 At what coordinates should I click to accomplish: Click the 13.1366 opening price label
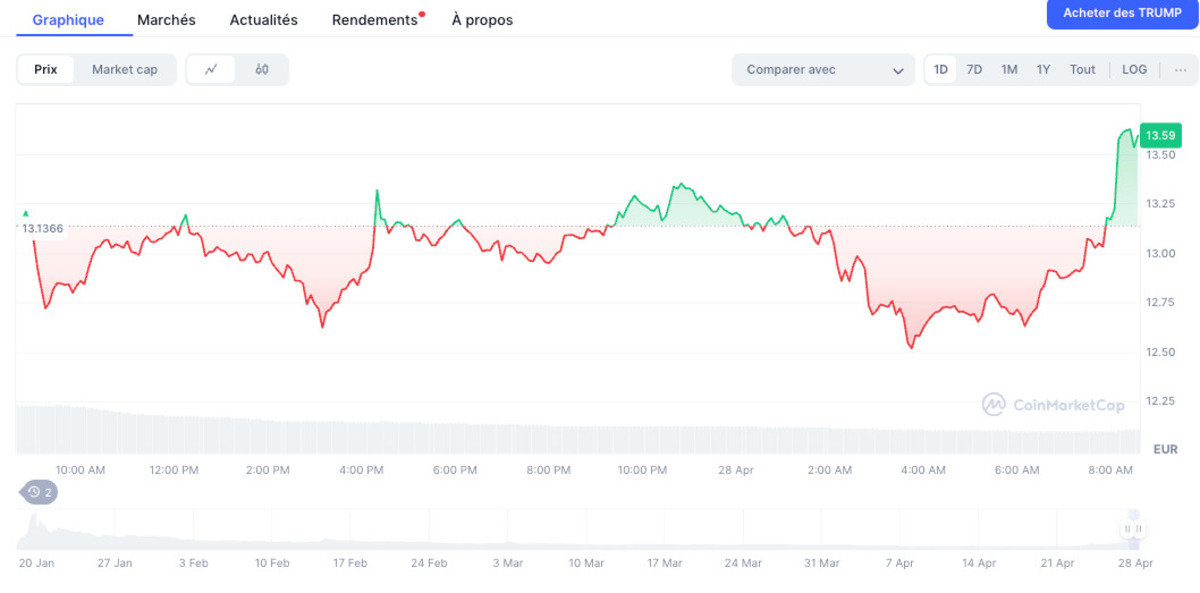[43, 229]
